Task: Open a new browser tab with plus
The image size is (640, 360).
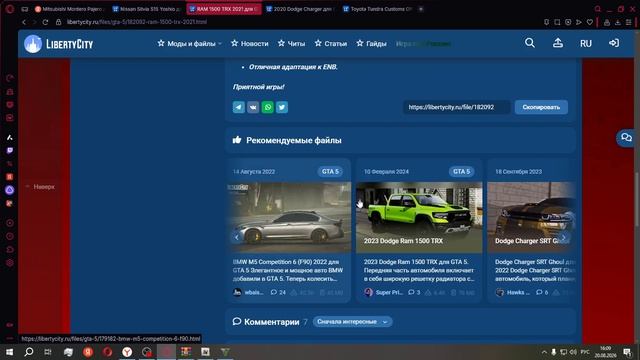Action: tap(421, 9)
